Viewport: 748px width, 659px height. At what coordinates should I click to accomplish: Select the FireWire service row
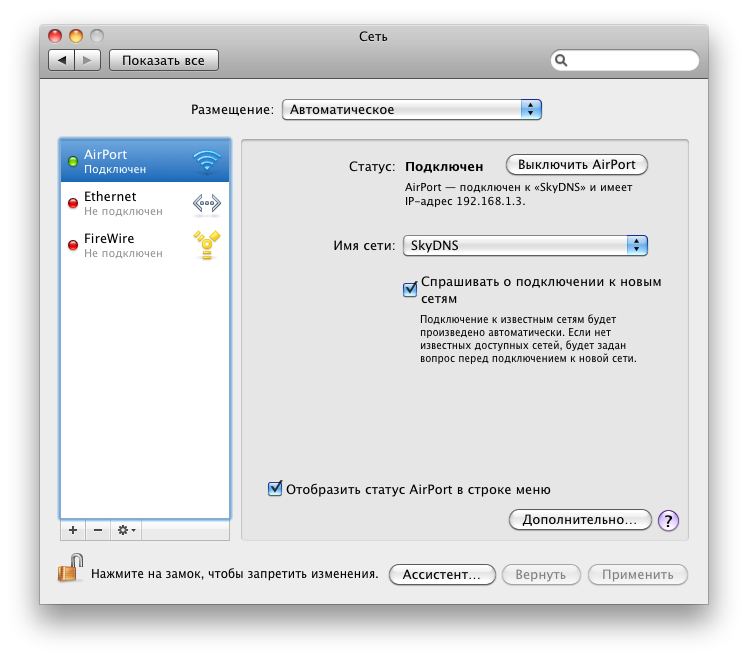pyautogui.click(x=145, y=245)
